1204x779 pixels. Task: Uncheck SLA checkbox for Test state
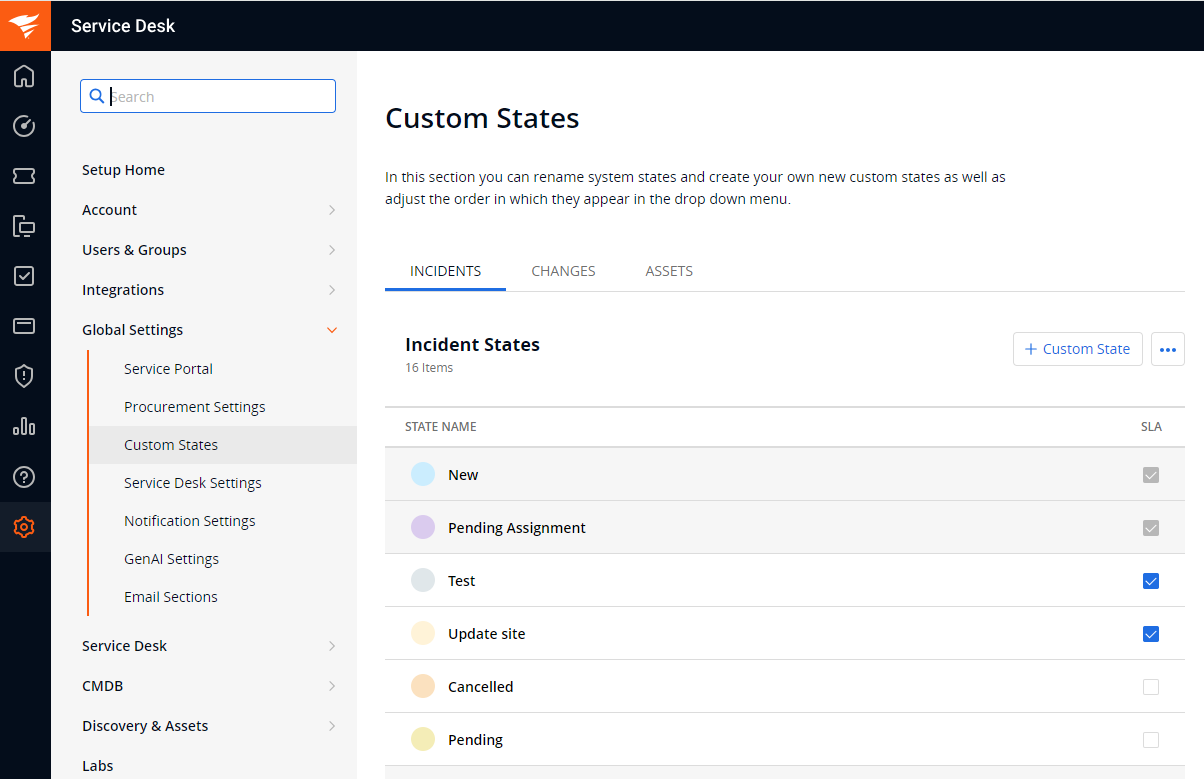[x=1151, y=581]
